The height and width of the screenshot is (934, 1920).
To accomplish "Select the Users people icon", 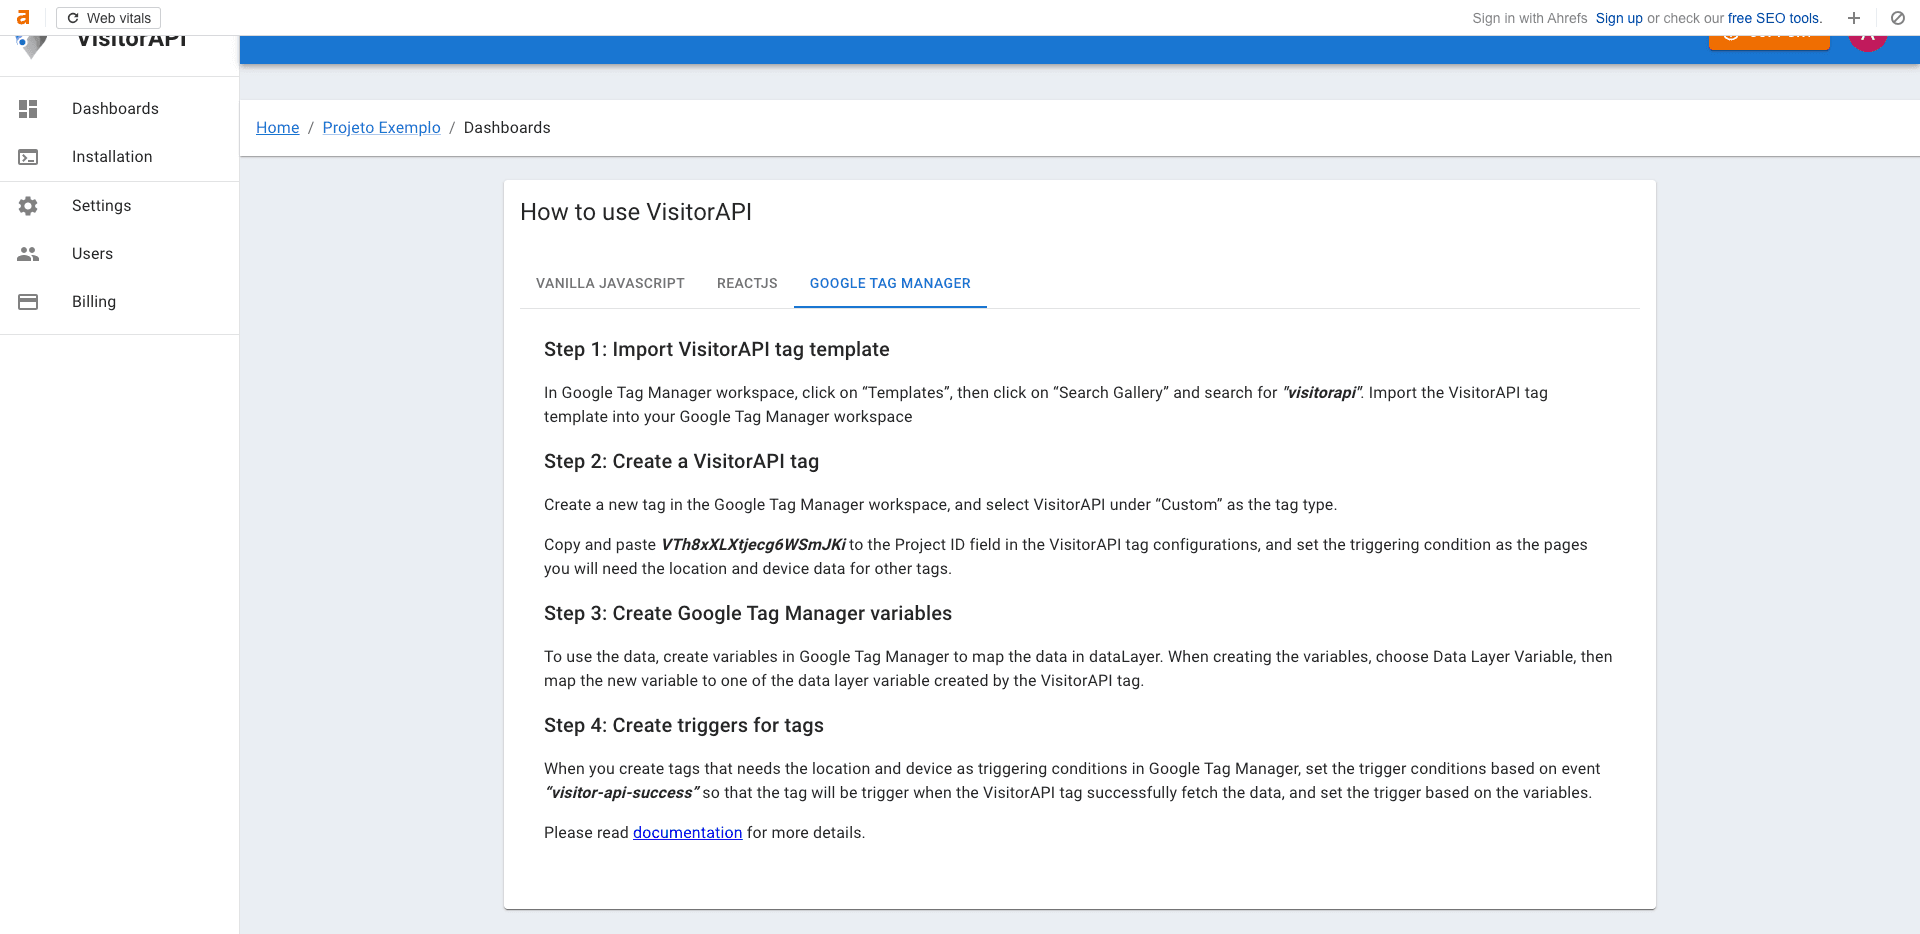I will pyautogui.click(x=28, y=254).
